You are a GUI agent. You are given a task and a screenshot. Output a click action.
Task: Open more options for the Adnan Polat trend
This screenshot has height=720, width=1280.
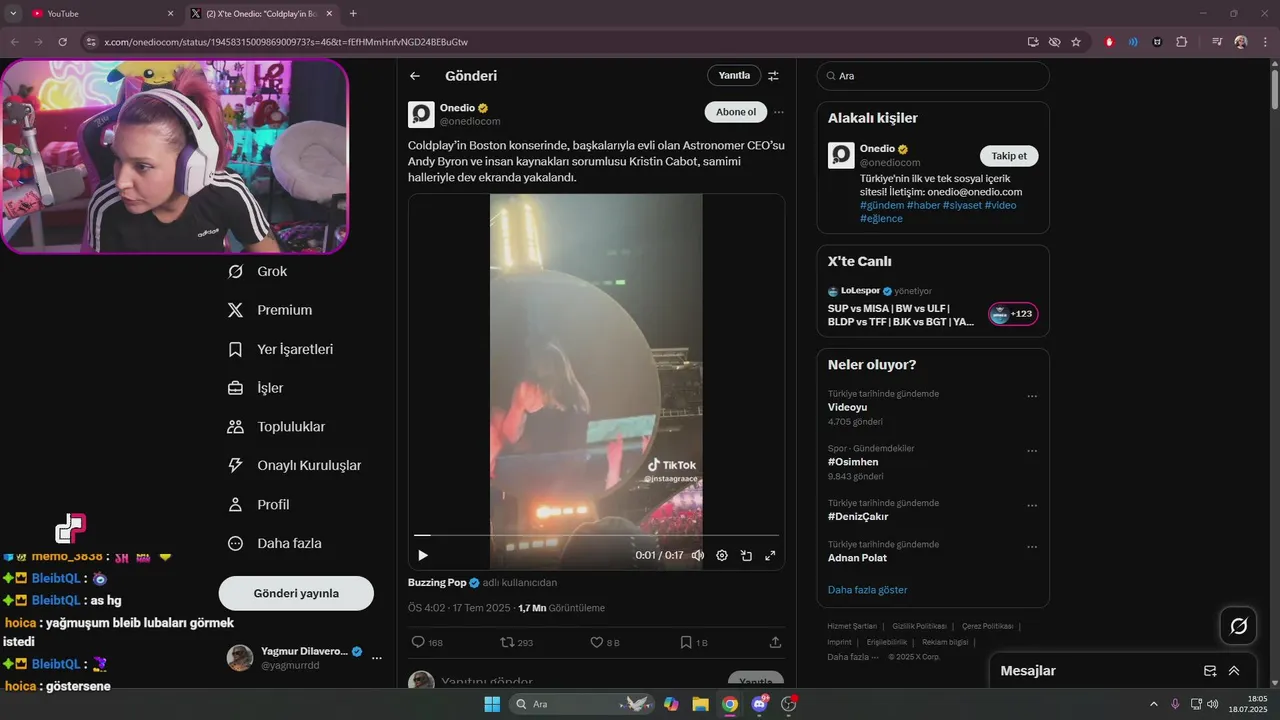(1032, 547)
